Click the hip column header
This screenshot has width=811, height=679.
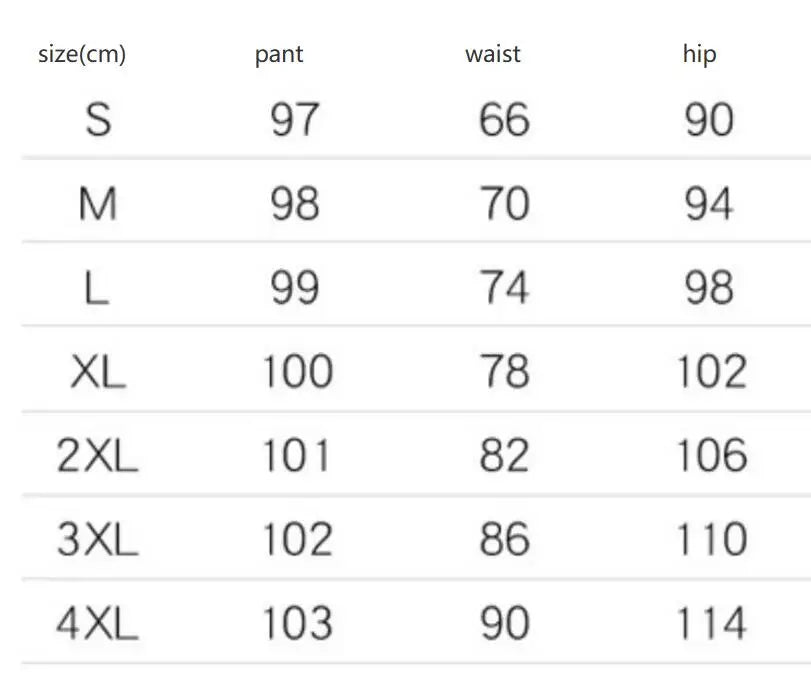(699, 55)
